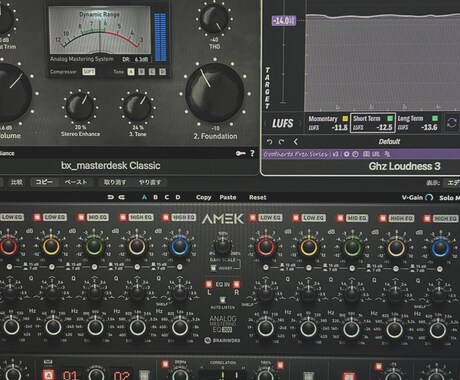Toggle V-Gain in the AMEK toolbar
This screenshot has width=460, height=380.
(x=429, y=197)
